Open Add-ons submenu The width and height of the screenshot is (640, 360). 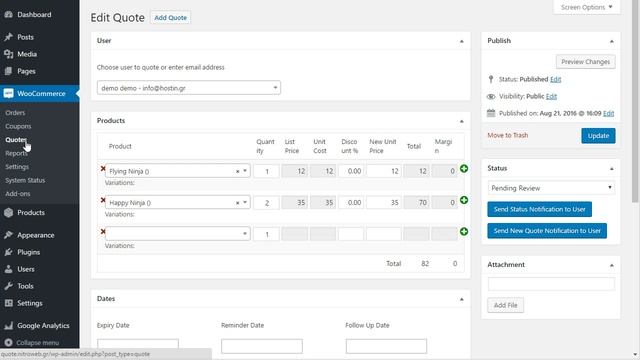[x=18, y=194]
